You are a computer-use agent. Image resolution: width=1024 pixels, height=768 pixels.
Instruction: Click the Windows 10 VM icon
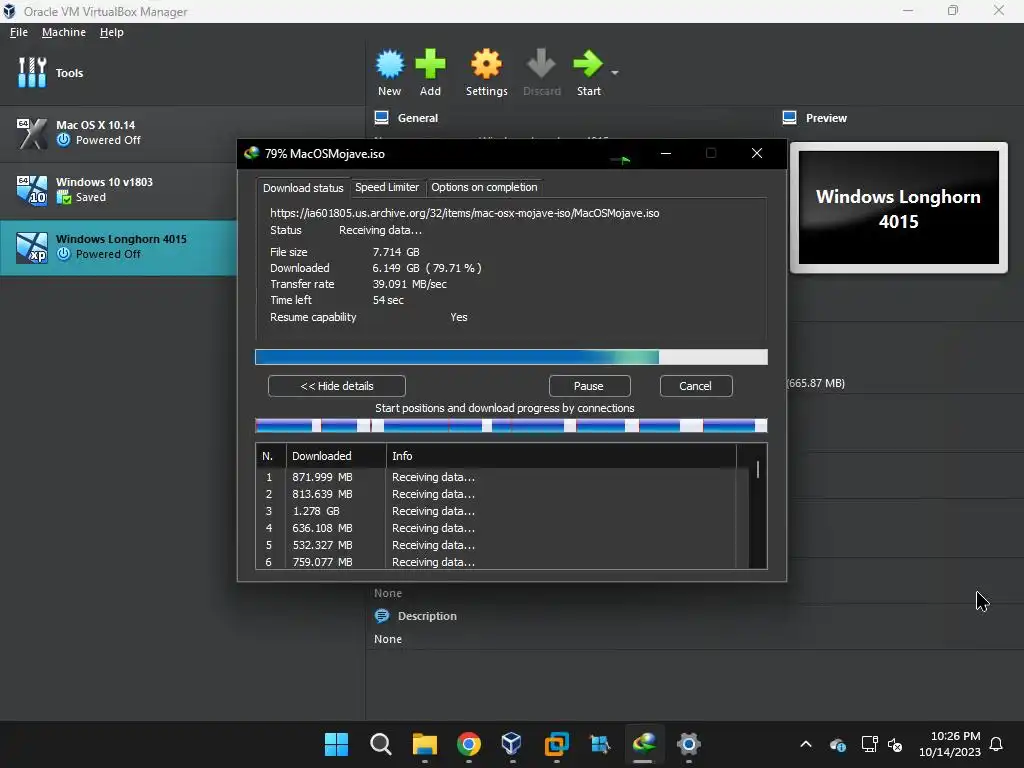click(x=31, y=191)
